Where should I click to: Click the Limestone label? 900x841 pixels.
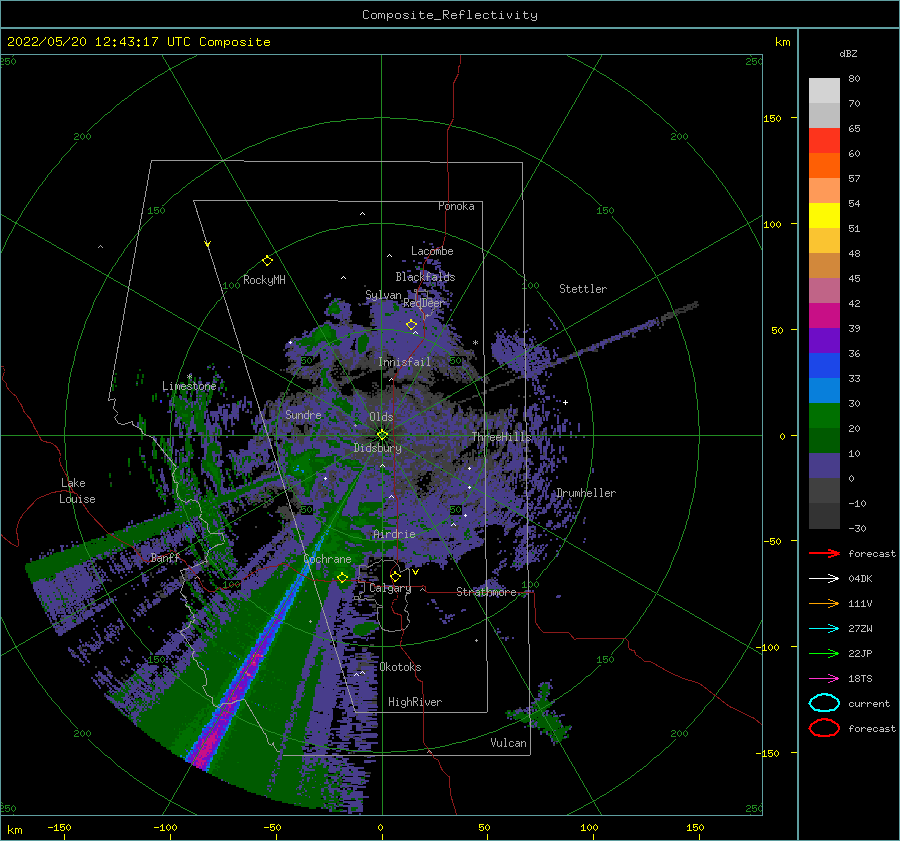(x=189, y=386)
